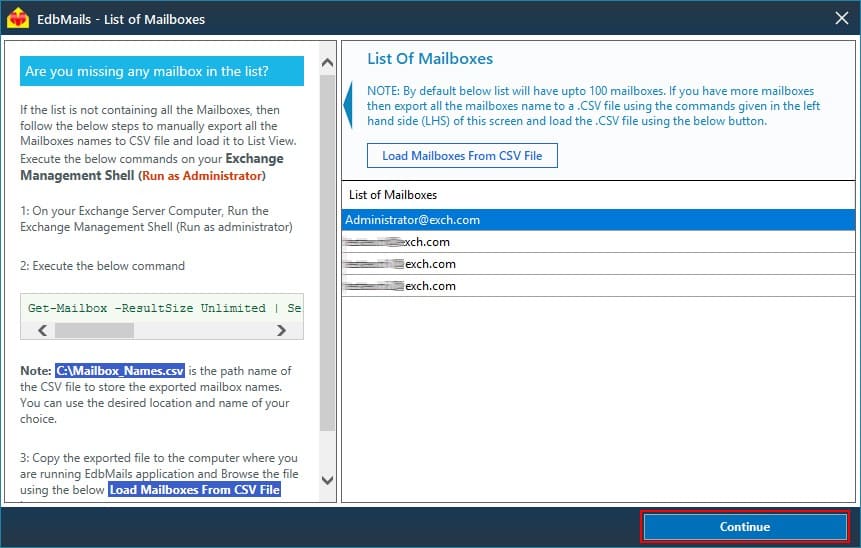This screenshot has width=861, height=548.
Task: Close the List of Mailboxes dialog
Action: [841, 18]
